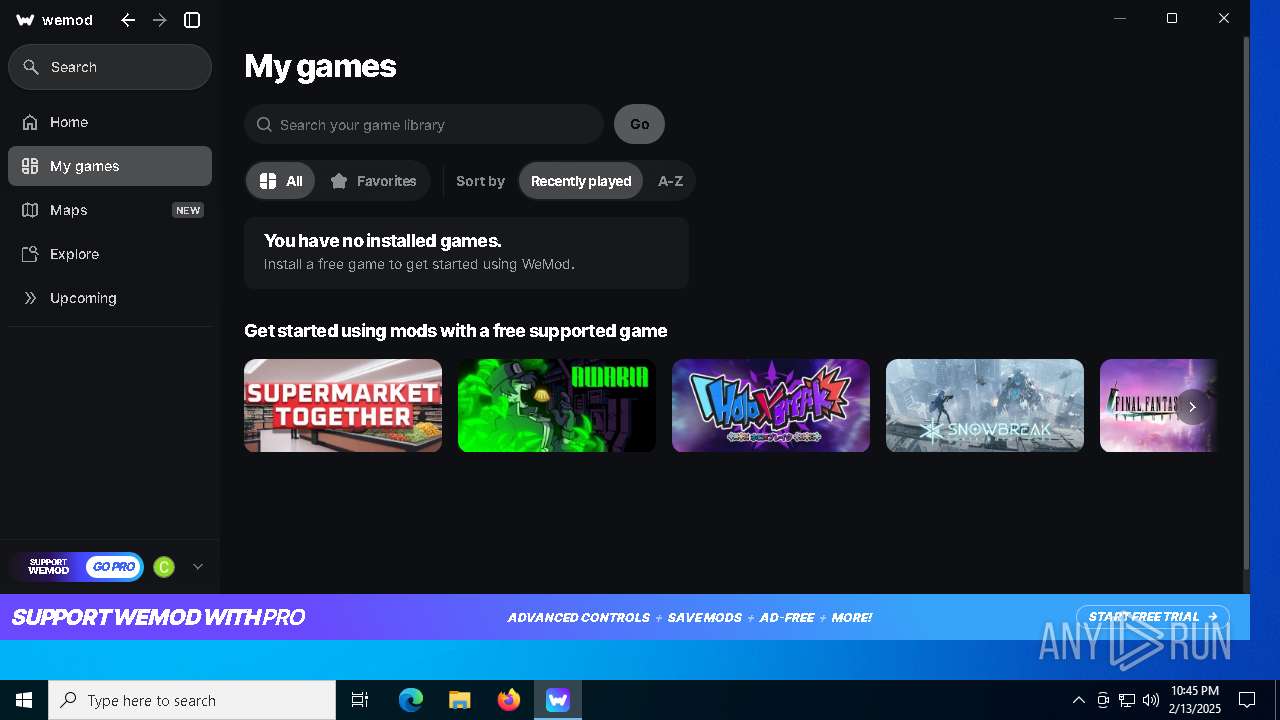Open Upcoming in the sidebar
This screenshot has height=720, width=1280.
coord(110,298)
